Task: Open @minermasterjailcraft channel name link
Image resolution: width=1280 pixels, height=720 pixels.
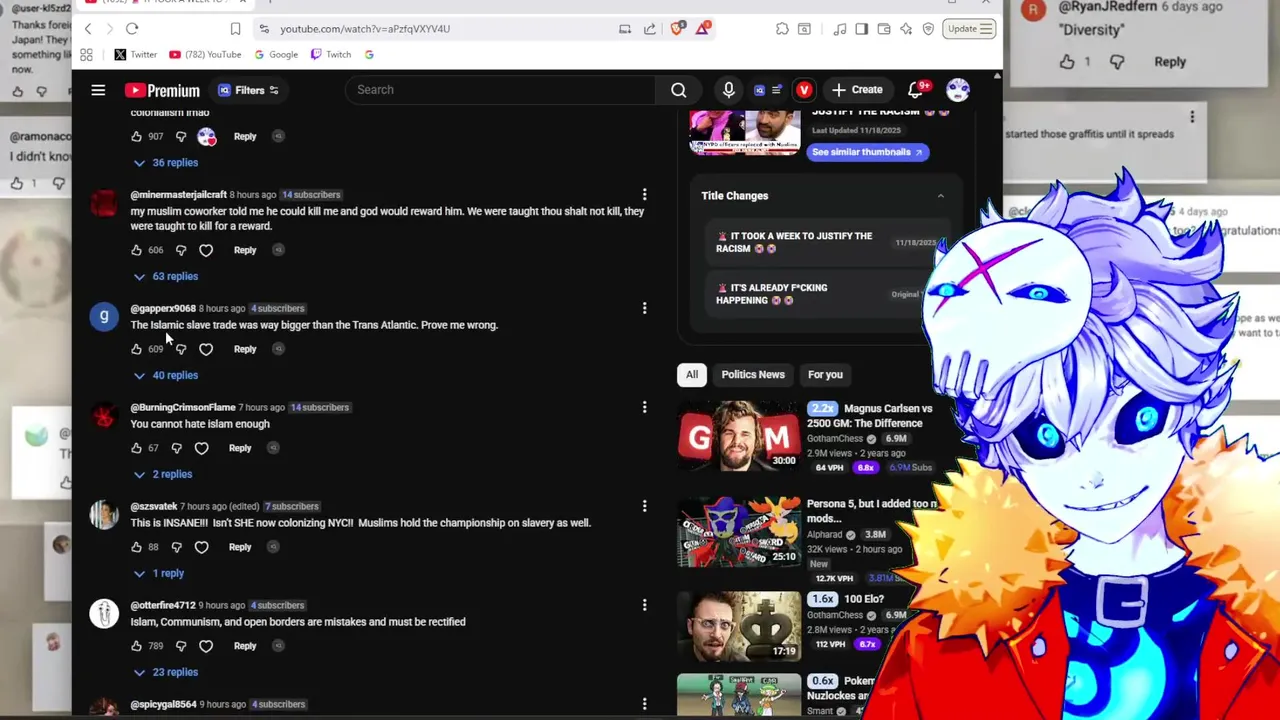Action: click(x=179, y=195)
